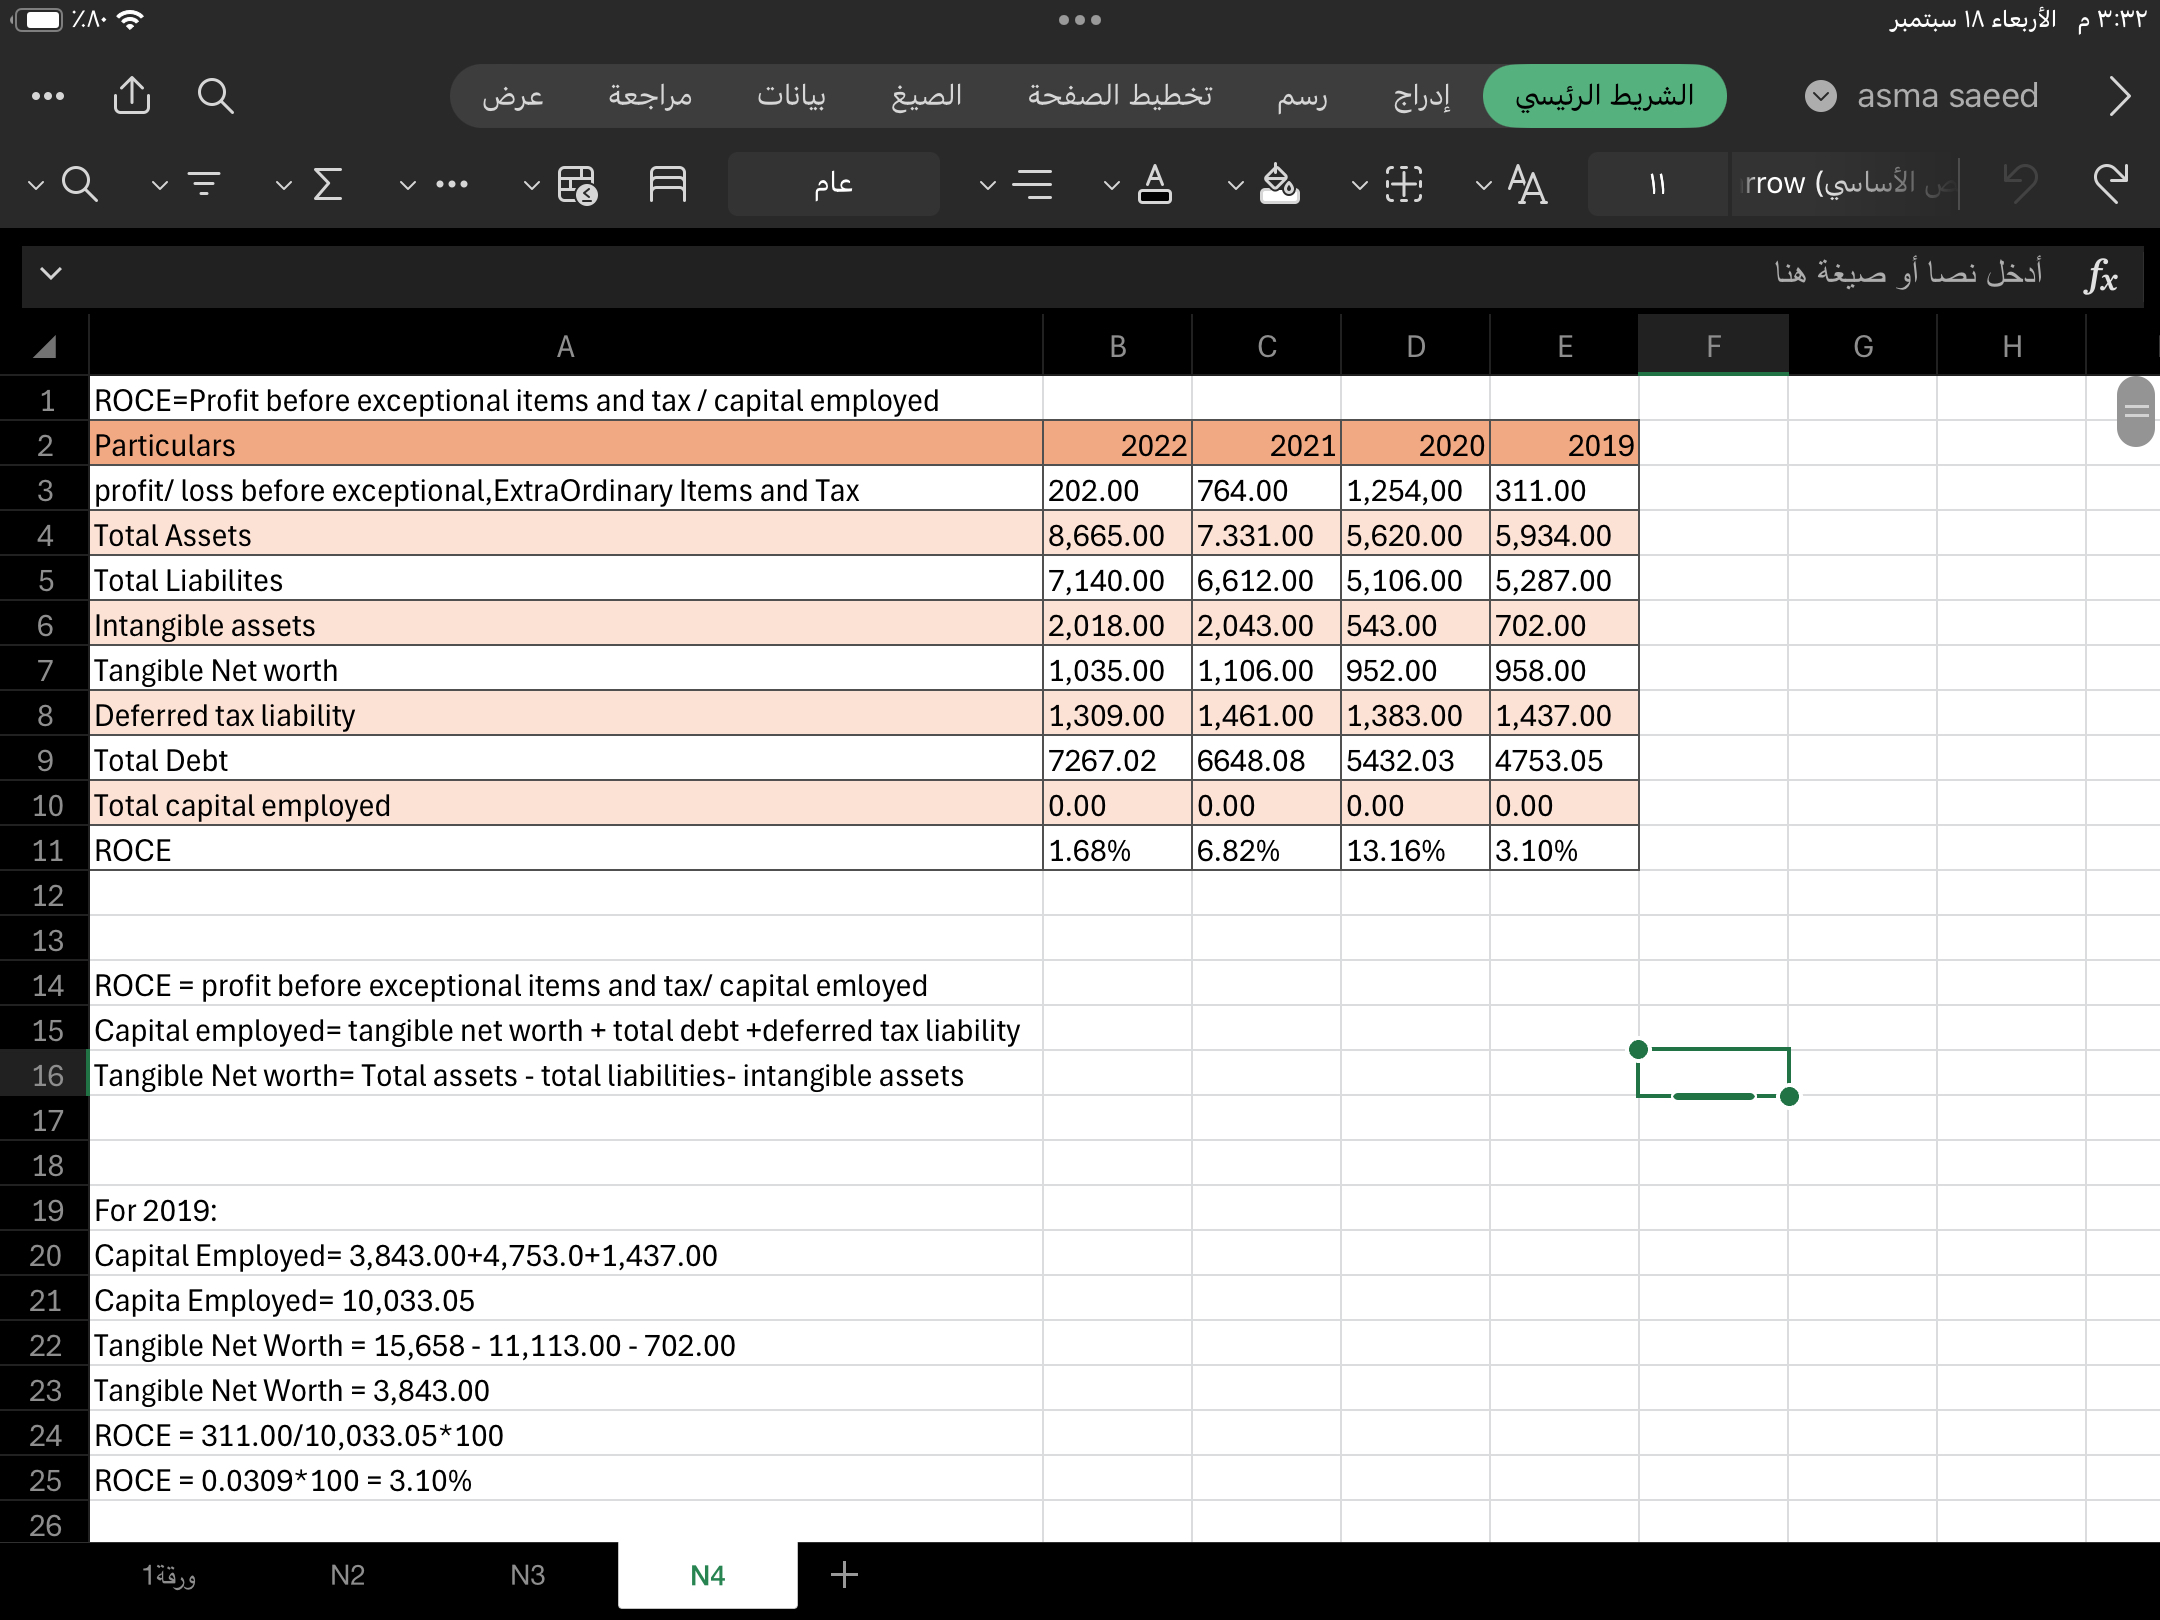Select column F header
2160x1620 pixels.
1713,346
